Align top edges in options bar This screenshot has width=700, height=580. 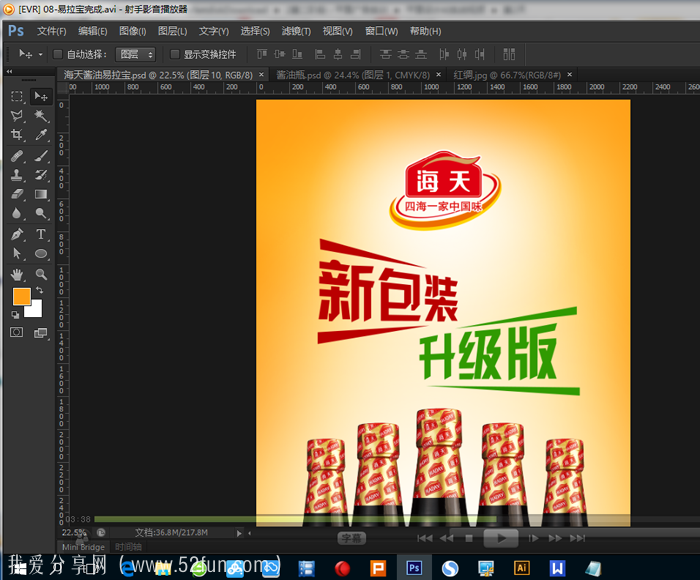(x=262, y=54)
